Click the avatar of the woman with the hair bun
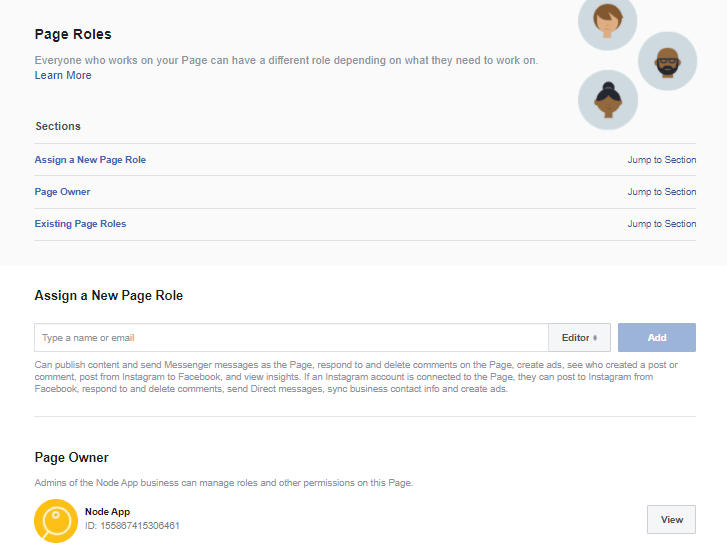Screen dimensions: 727x555 [x=608, y=100]
